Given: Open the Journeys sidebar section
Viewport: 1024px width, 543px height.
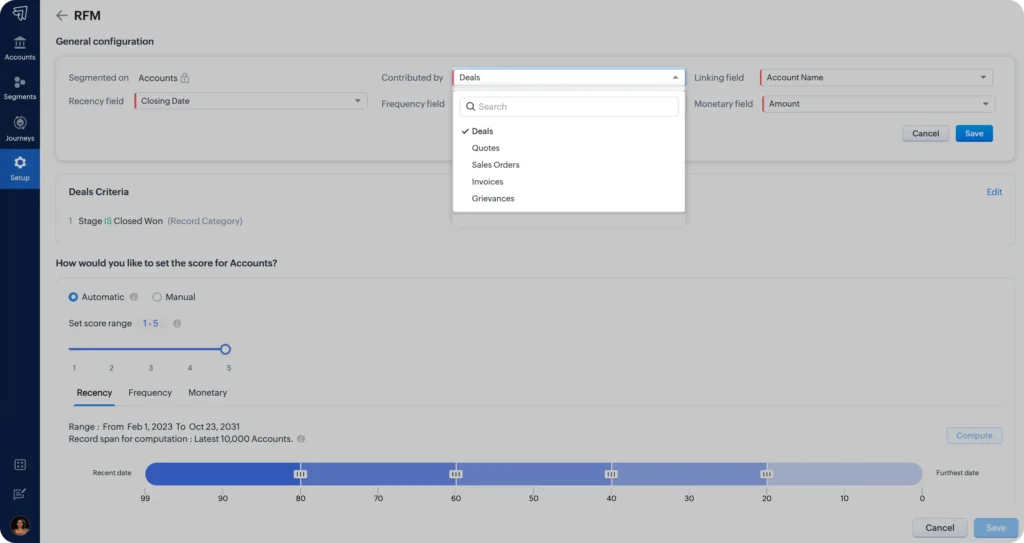Looking at the screenshot, I should (20, 129).
